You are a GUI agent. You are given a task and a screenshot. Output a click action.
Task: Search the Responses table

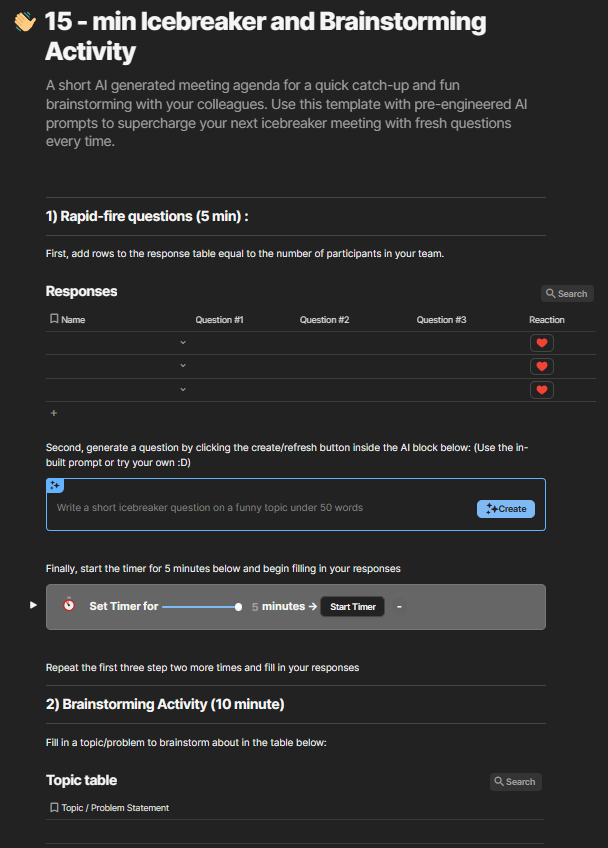pyautogui.click(x=566, y=294)
